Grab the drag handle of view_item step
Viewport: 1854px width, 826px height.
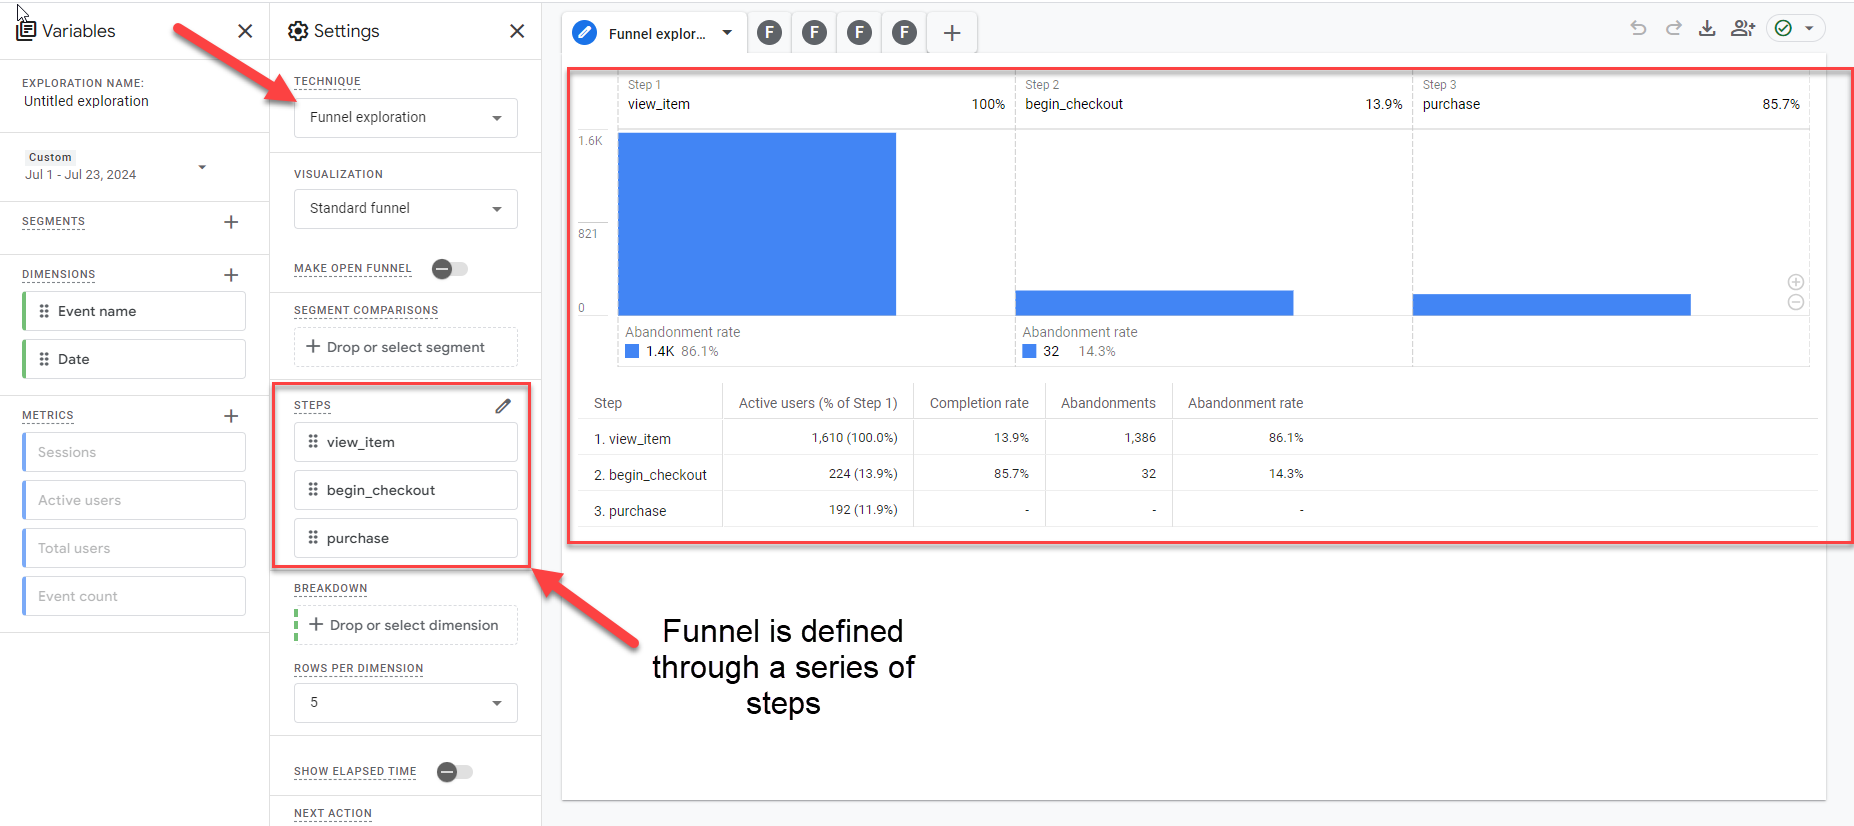click(x=313, y=441)
